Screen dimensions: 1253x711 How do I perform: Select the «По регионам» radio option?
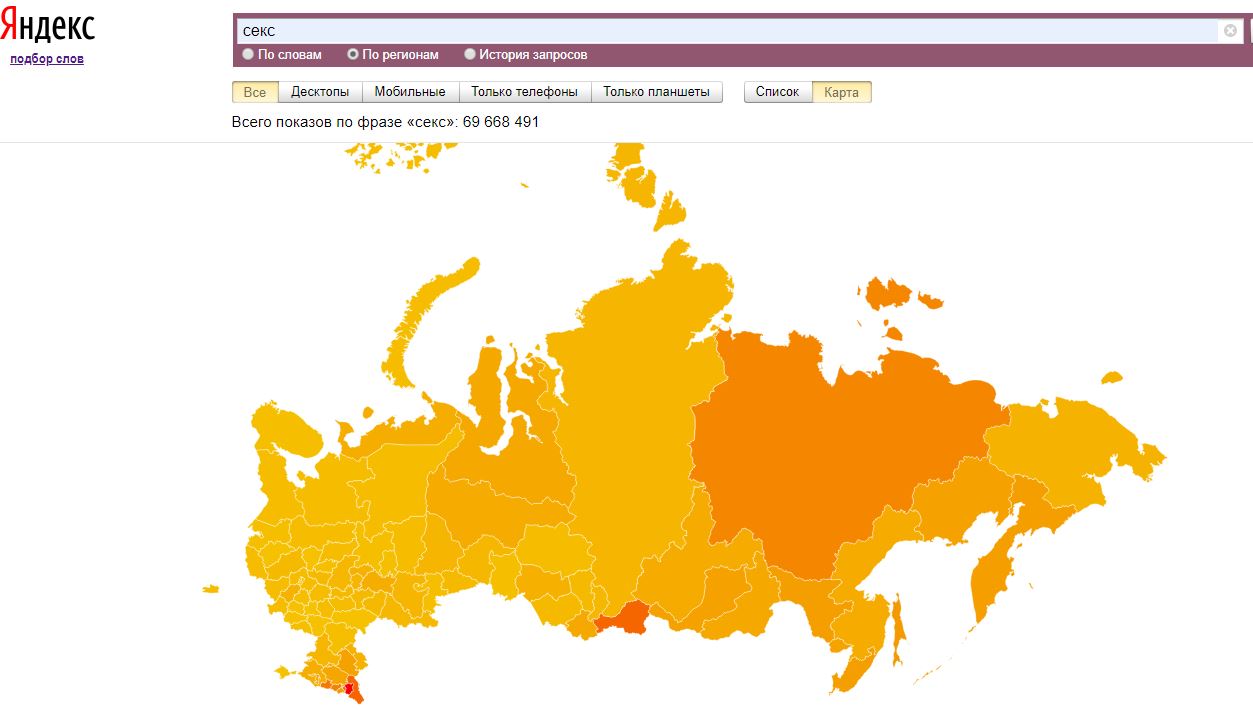point(353,55)
